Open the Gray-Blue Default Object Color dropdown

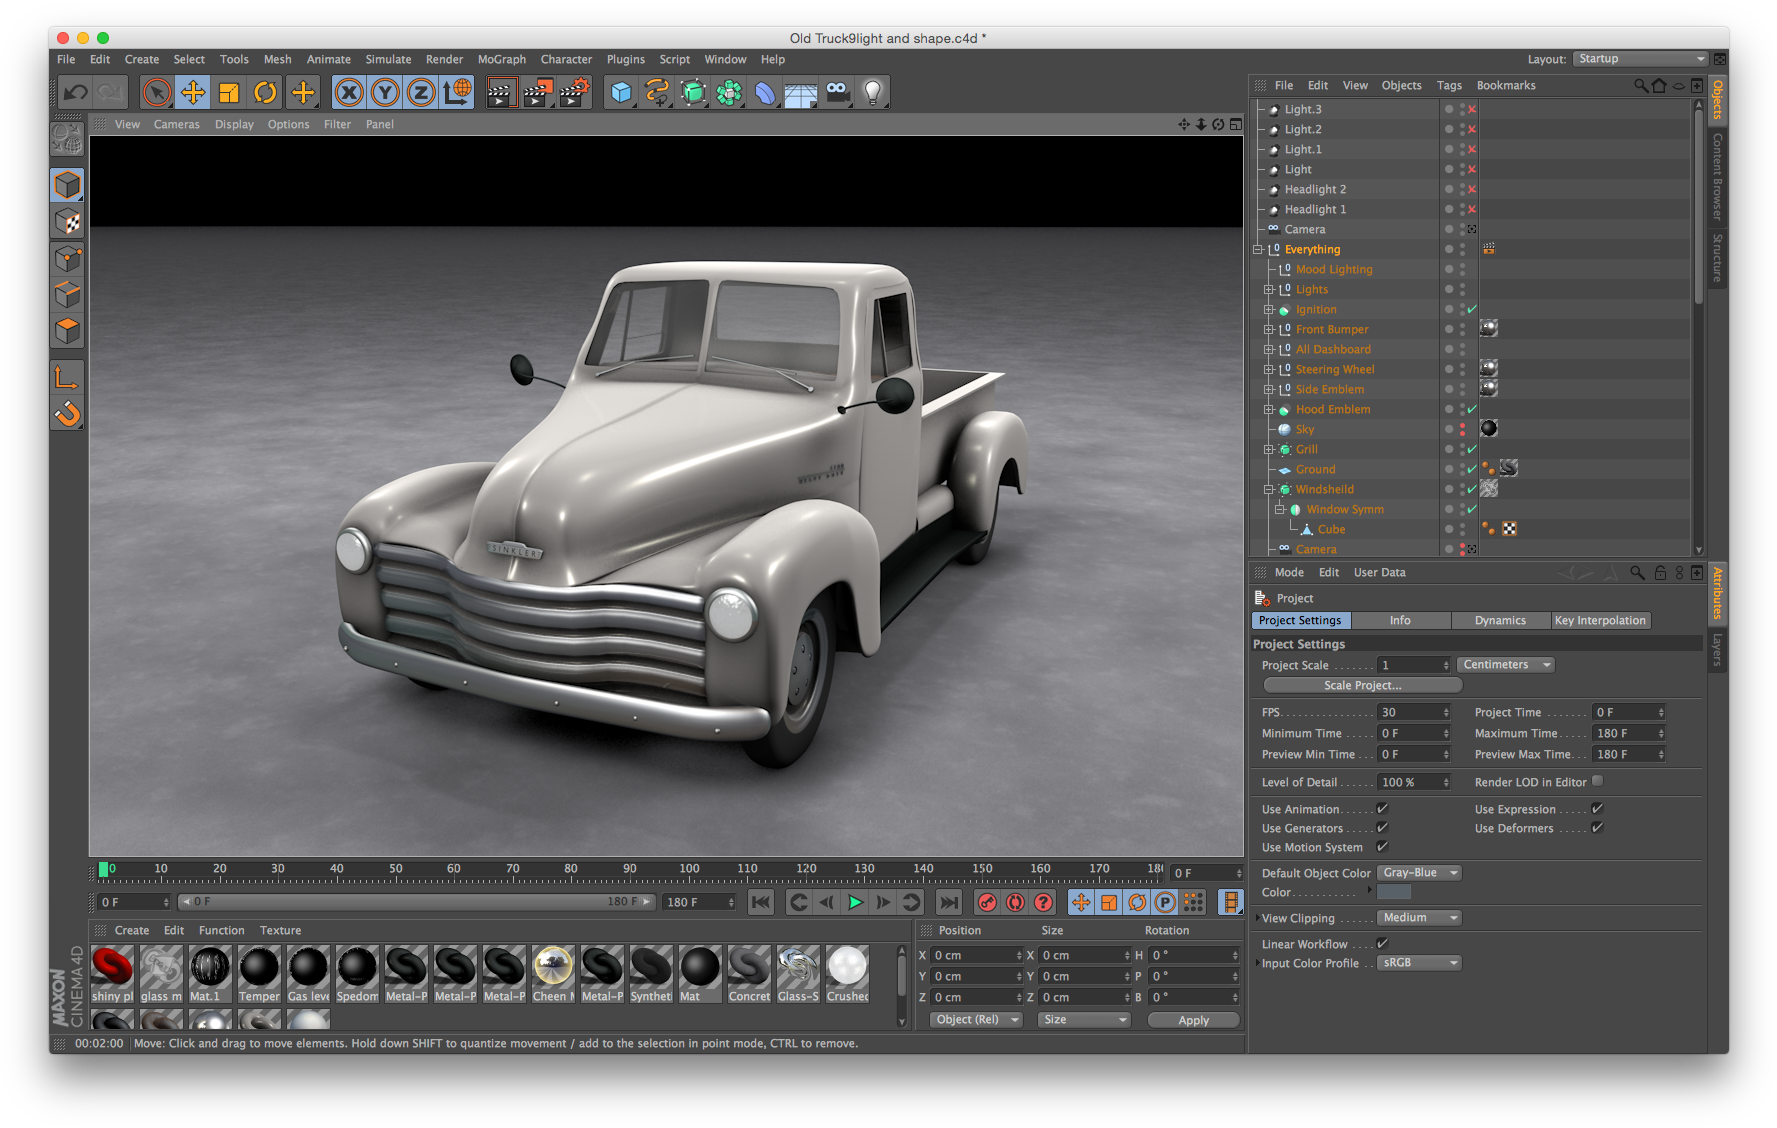(1418, 872)
